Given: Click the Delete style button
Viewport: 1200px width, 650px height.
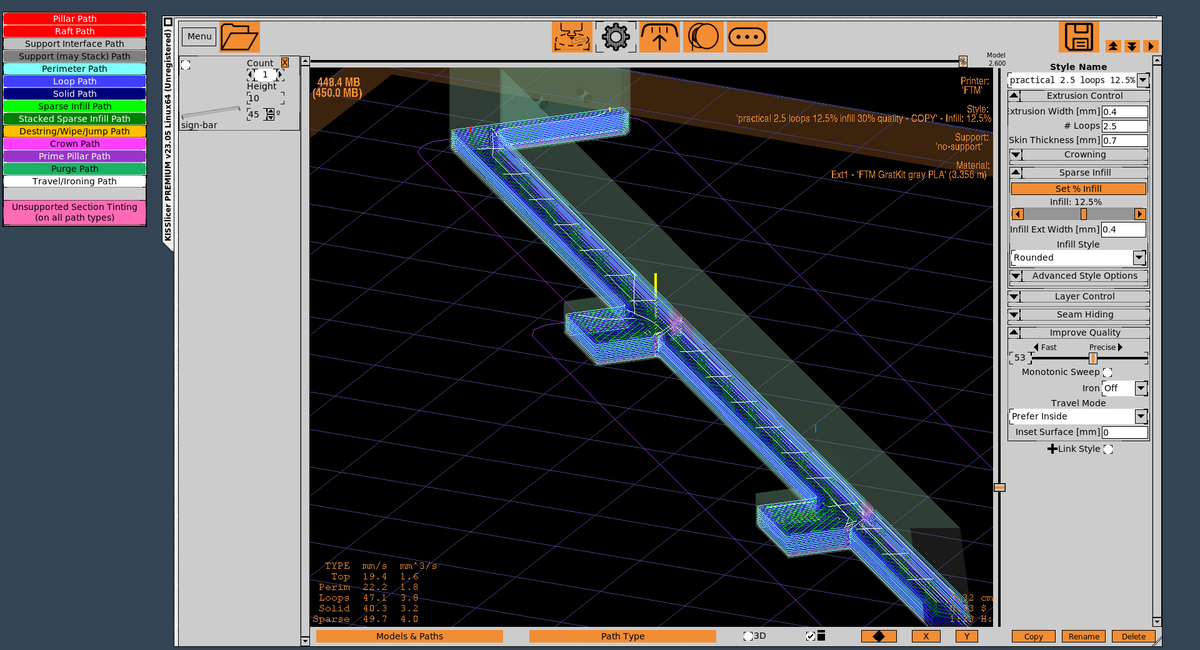Looking at the screenshot, I should [1133, 636].
